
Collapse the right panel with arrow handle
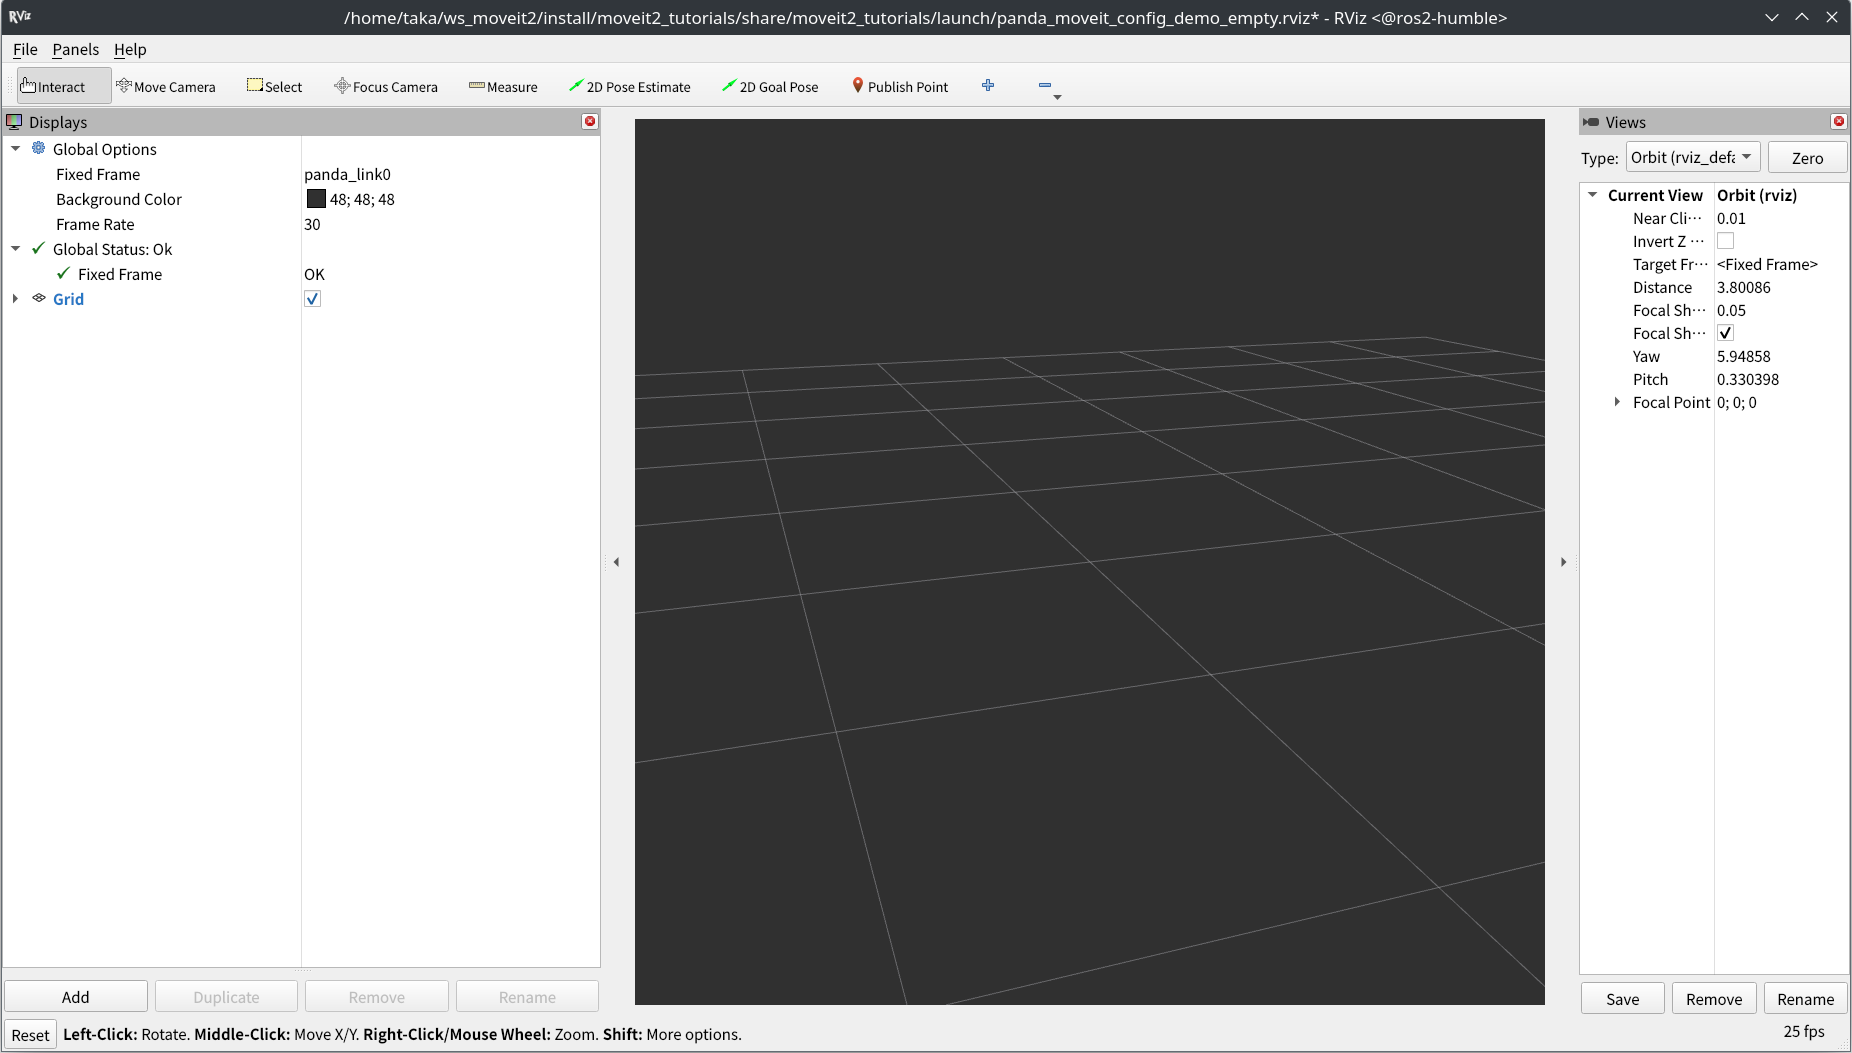tap(1563, 562)
